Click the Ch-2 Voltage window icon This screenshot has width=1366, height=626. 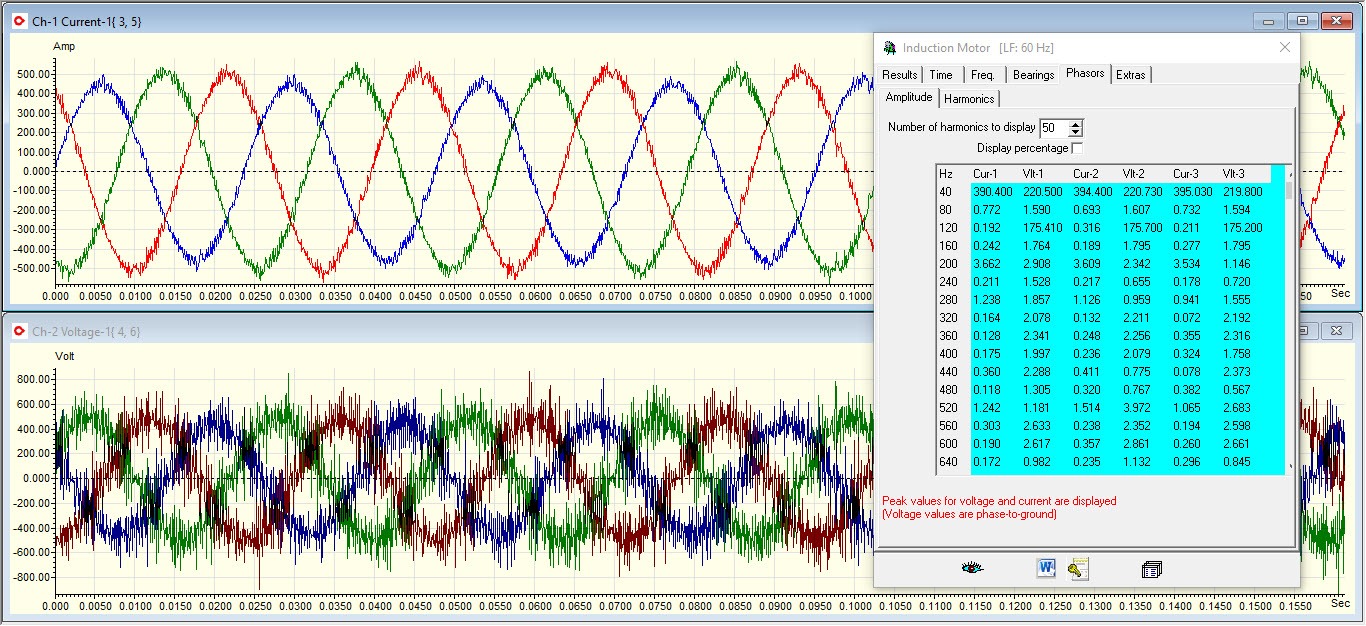(19, 331)
